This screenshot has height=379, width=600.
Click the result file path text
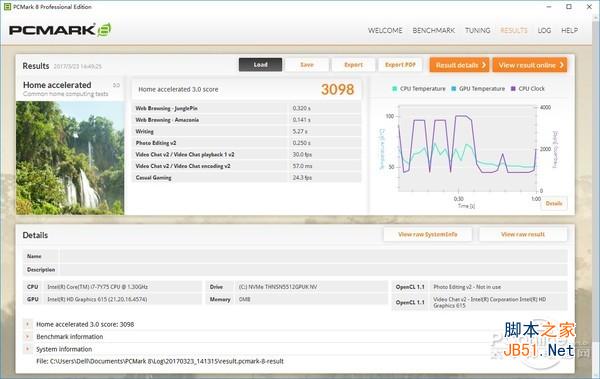(160, 361)
